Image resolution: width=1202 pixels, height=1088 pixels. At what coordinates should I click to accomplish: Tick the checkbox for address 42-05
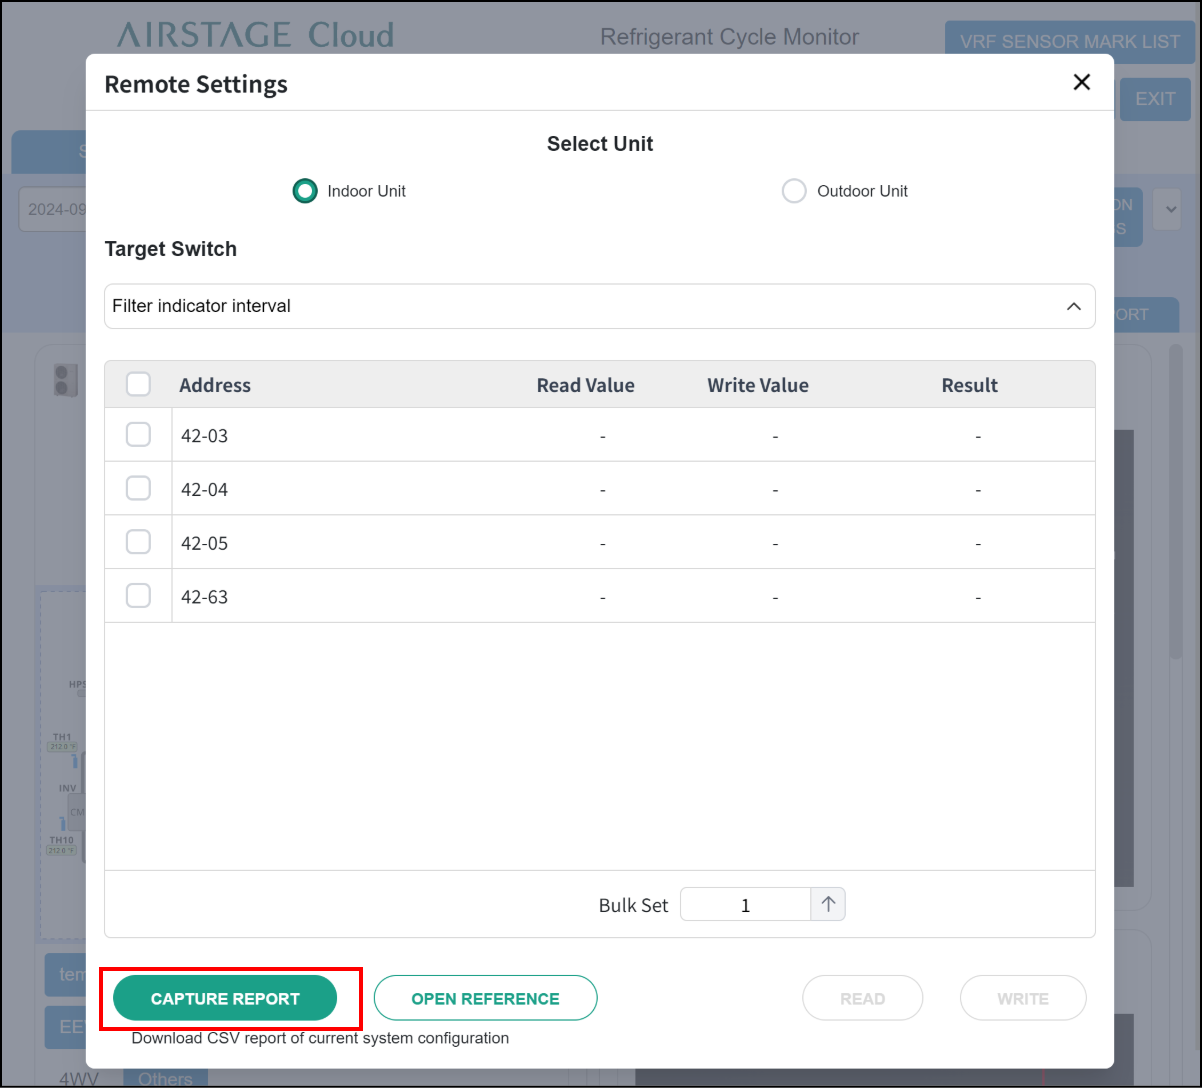138,543
